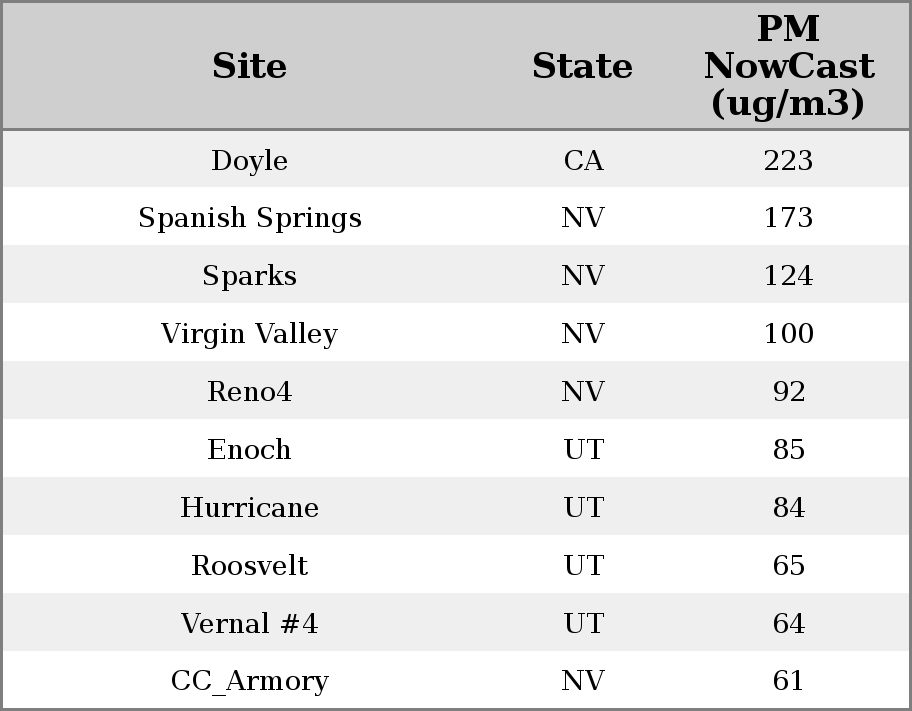Viewport: 912px width, 711px height.
Task: Click the 124 value for Sparks
Action: [x=788, y=276]
